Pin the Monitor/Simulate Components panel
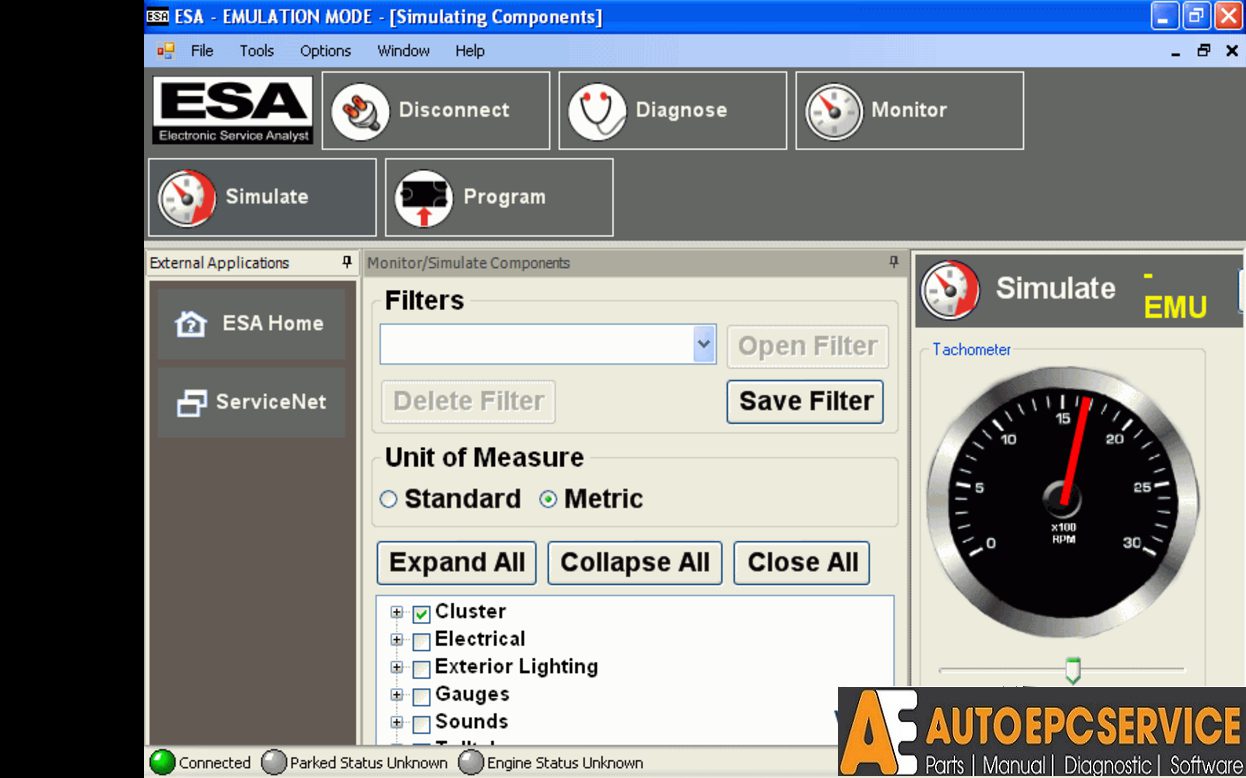 coord(894,262)
